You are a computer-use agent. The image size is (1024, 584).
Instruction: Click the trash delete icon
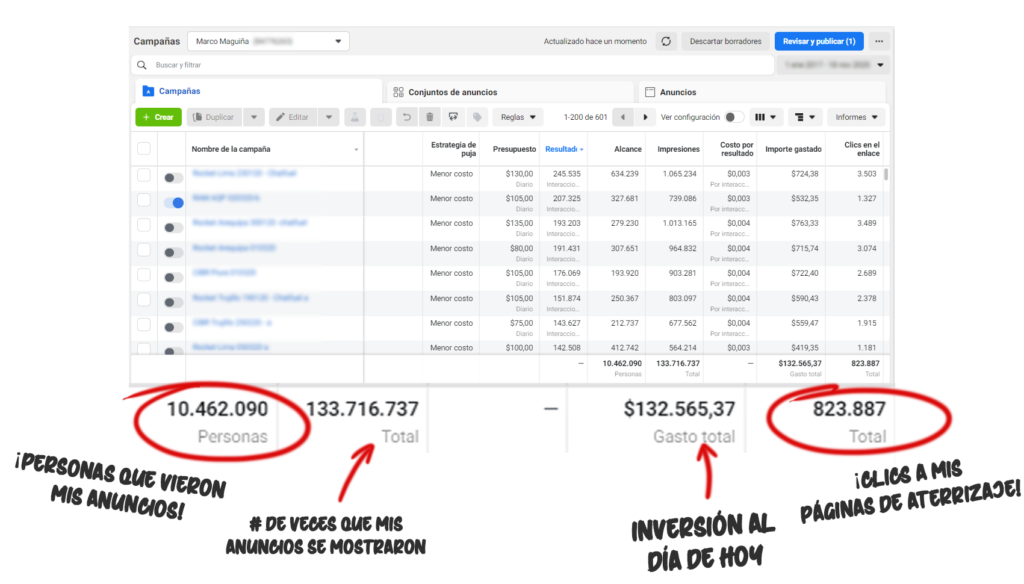coord(430,117)
